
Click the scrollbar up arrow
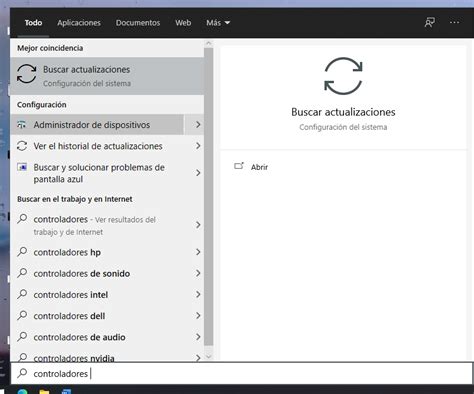pos(209,43)
